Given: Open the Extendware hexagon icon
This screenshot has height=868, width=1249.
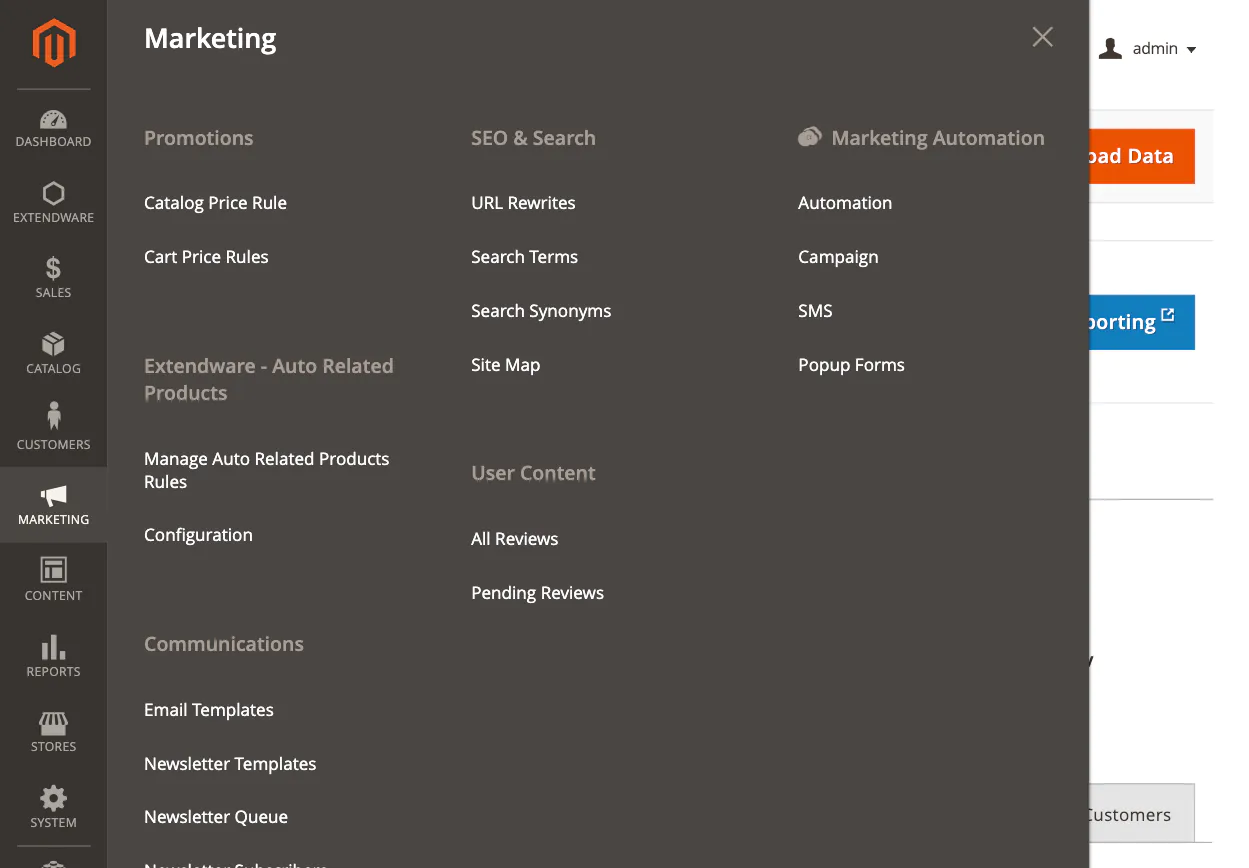Looking at the screenshot, I should [53, 194].
